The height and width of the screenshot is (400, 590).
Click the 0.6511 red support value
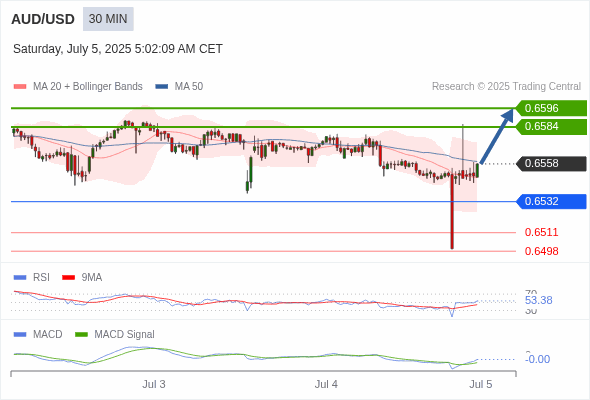coord(541,232)
